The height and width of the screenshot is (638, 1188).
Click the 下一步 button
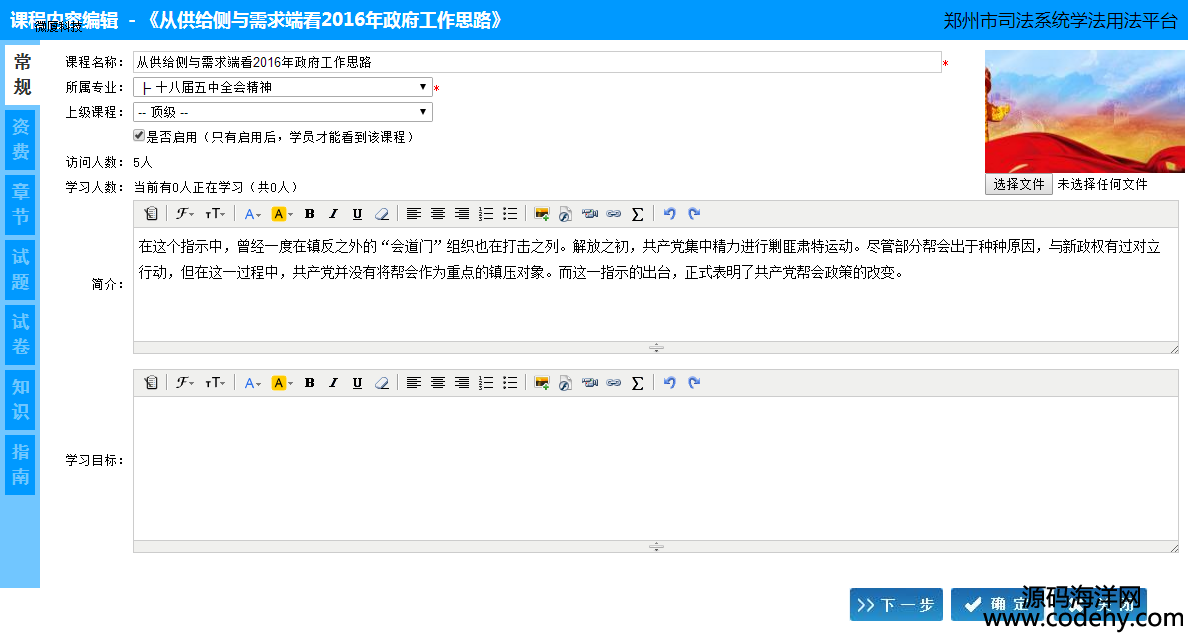click(x=896, y=605)
